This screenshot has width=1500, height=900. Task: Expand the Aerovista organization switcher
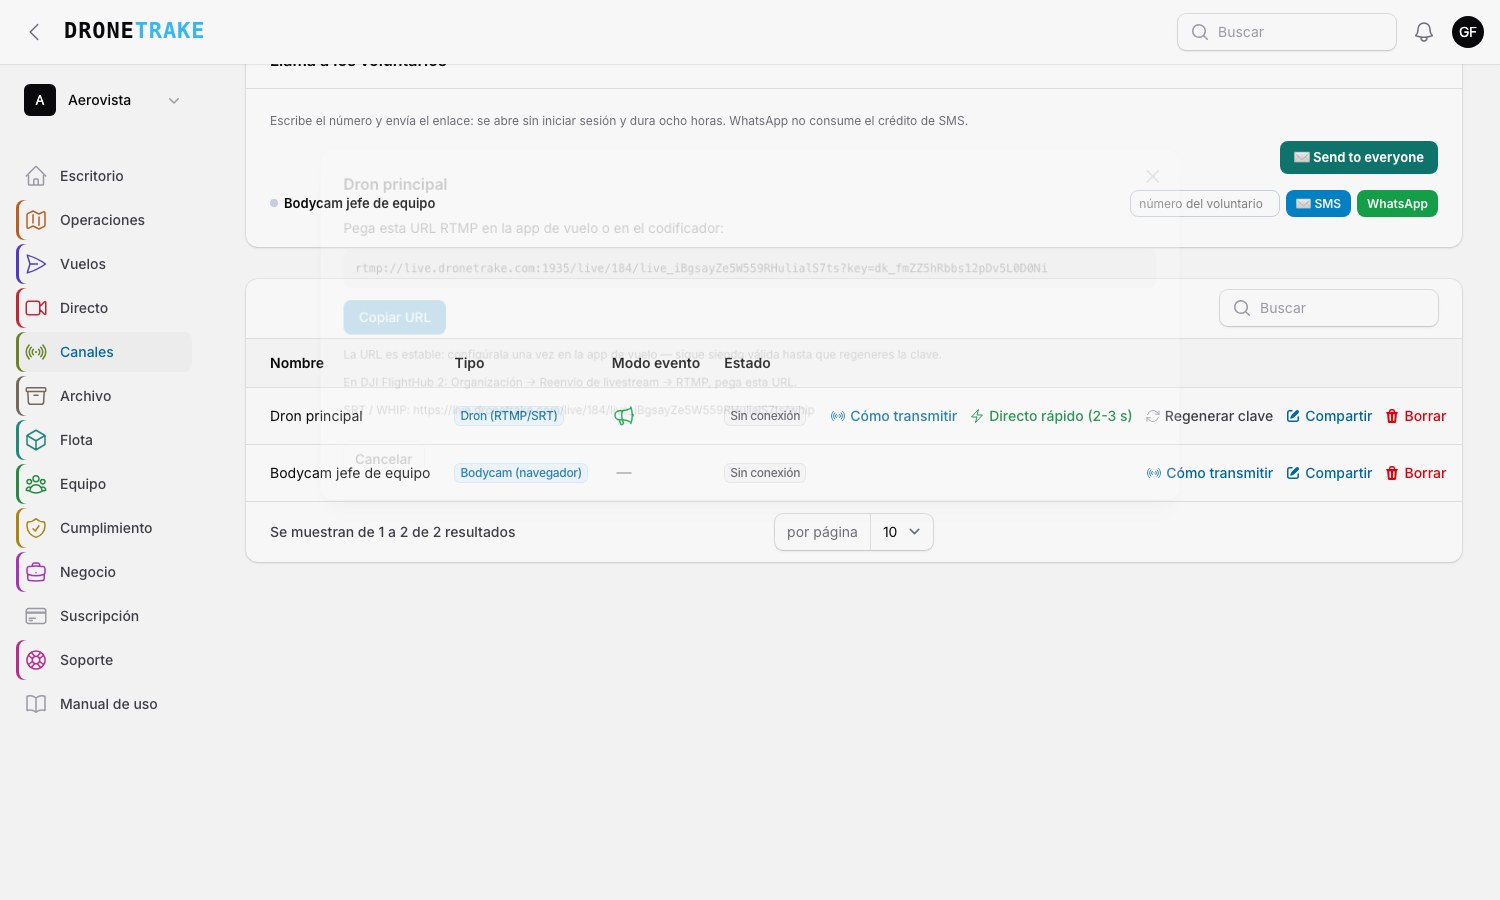104,100
